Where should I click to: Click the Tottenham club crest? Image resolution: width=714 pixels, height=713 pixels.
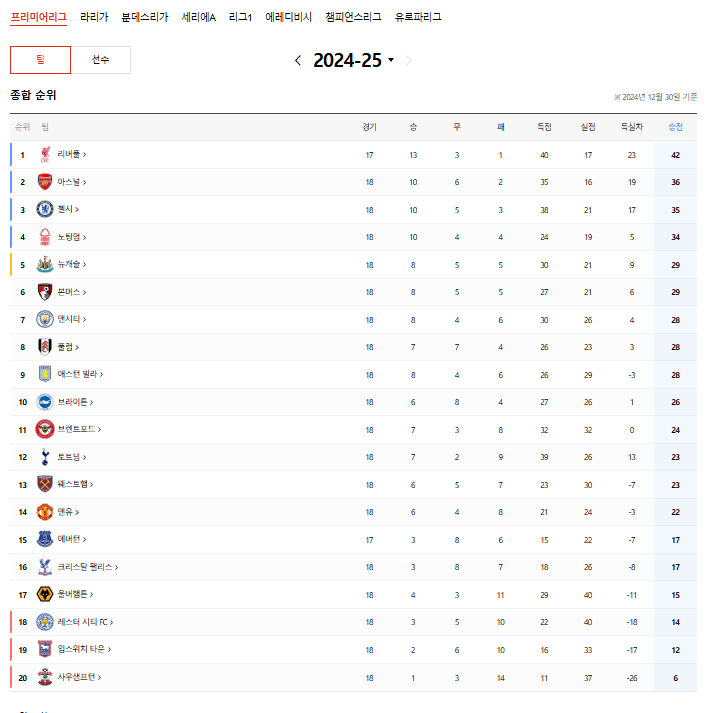click(45, 457)
